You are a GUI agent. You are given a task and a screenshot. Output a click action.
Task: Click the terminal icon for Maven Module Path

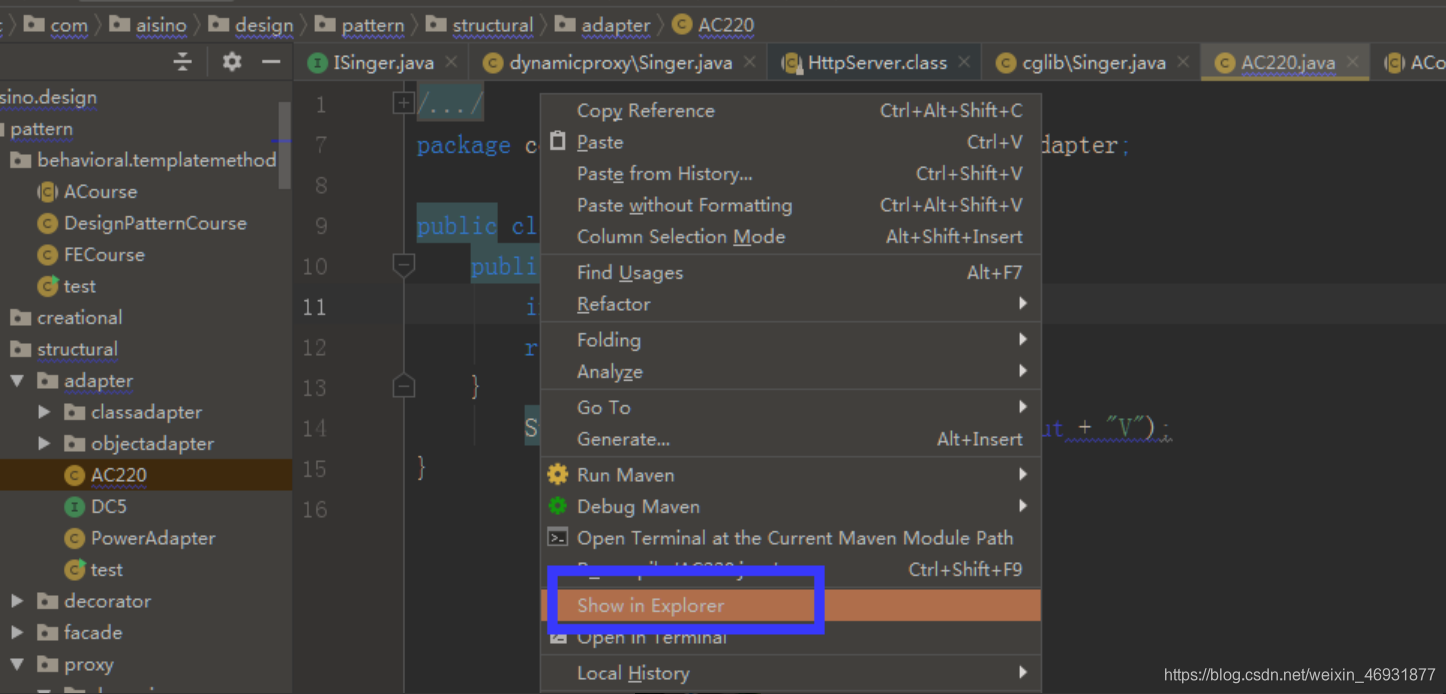[x=558, y=538]
